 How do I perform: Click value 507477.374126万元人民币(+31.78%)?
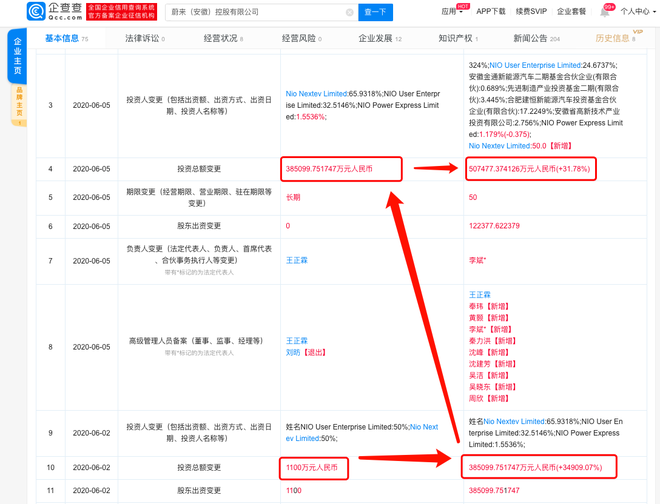point(530,169)
